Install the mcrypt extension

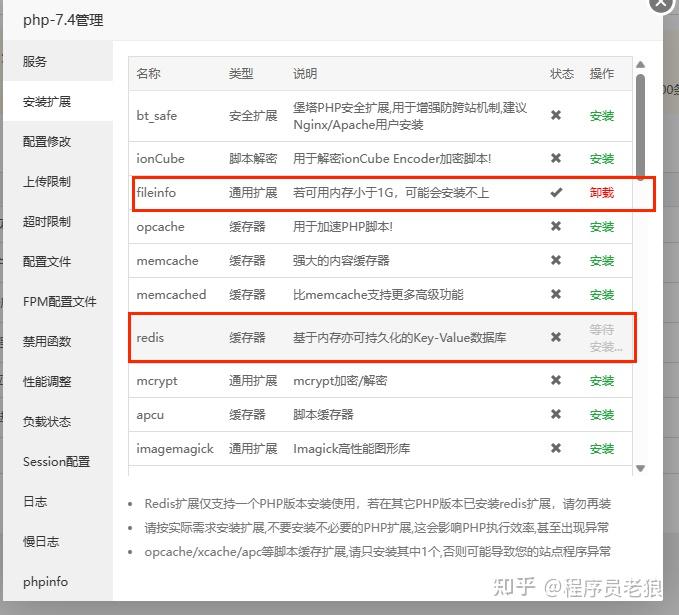click(601, 381)
